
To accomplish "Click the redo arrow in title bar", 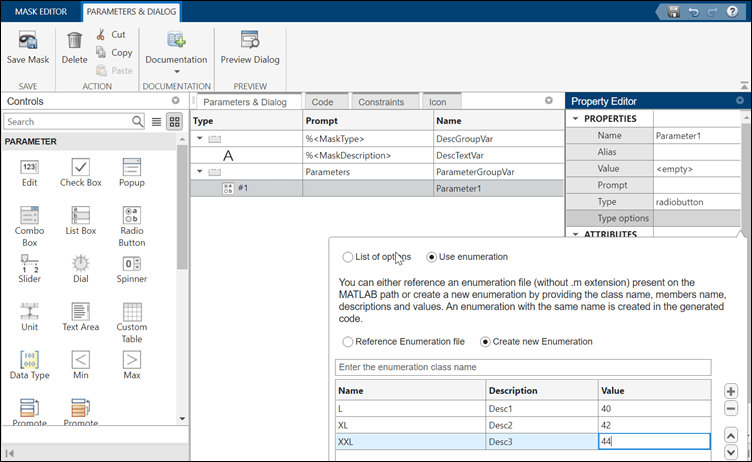I will click(x=713, y=12).
